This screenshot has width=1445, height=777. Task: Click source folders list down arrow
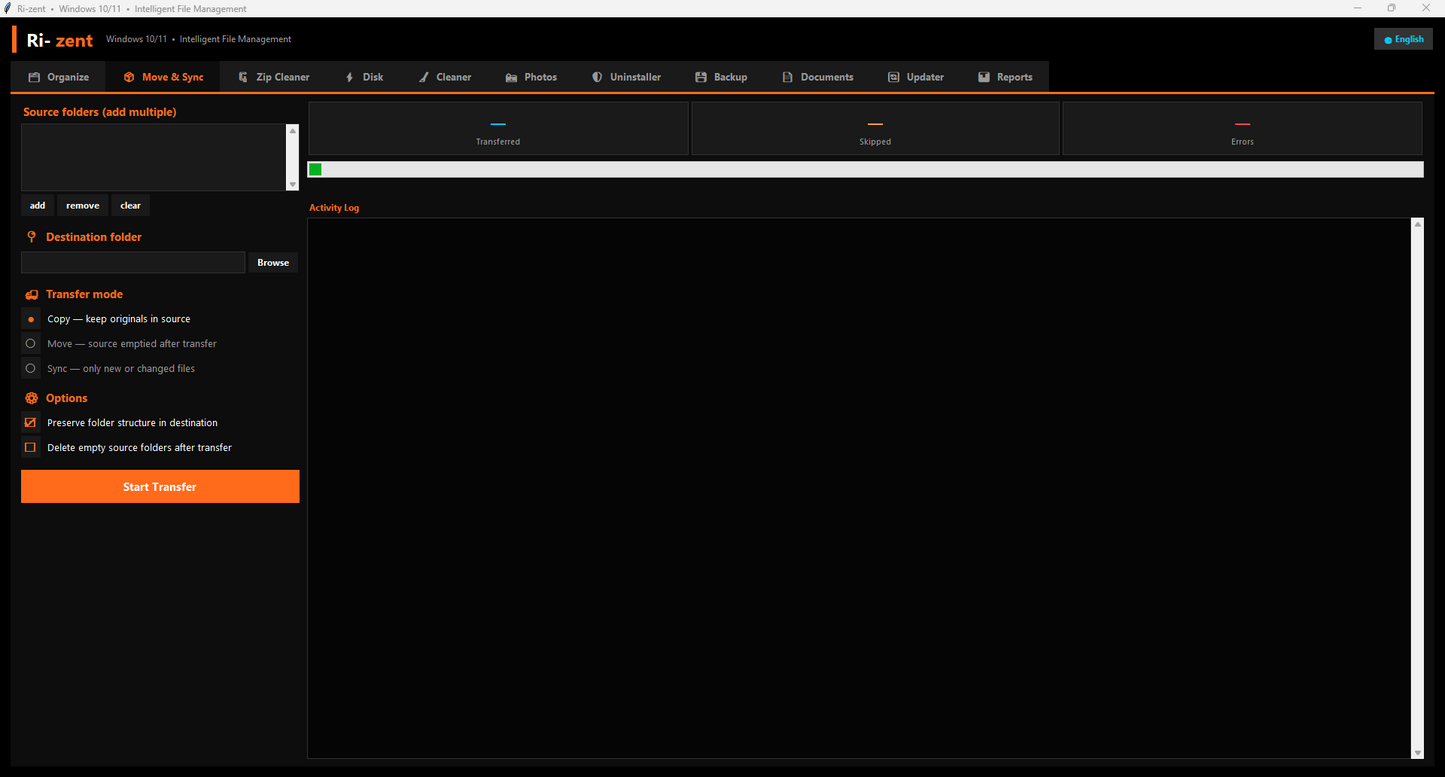(x=292, y=185)
